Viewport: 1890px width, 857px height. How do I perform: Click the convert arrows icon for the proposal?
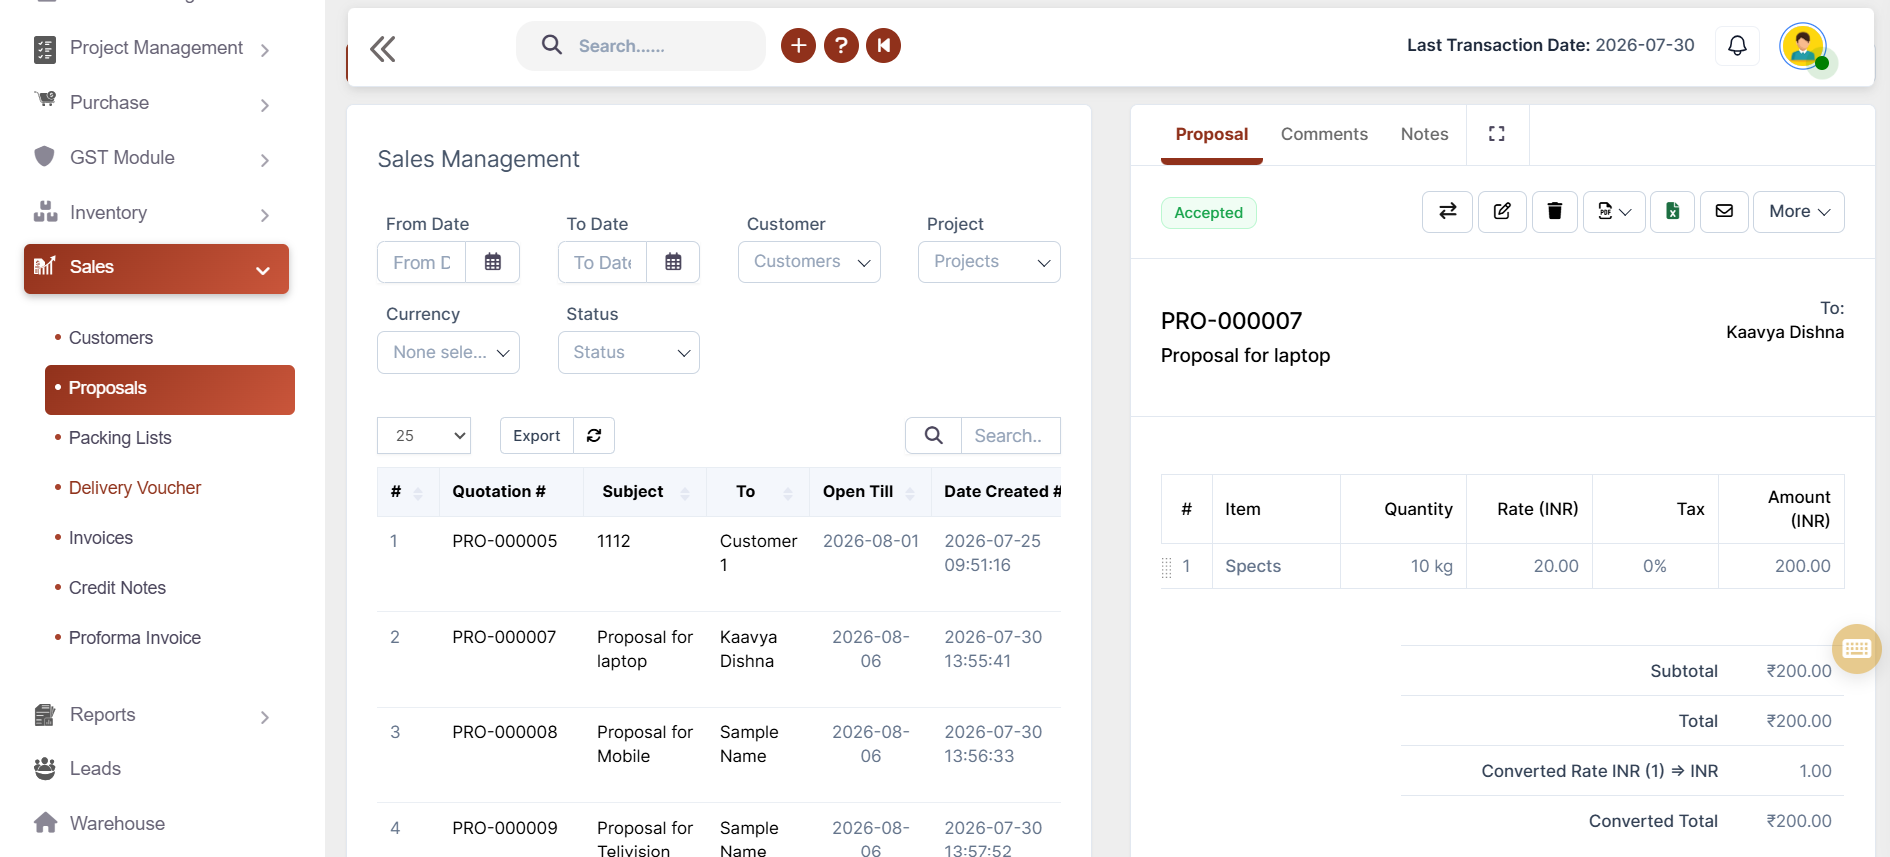click(x=1447, y=212)
